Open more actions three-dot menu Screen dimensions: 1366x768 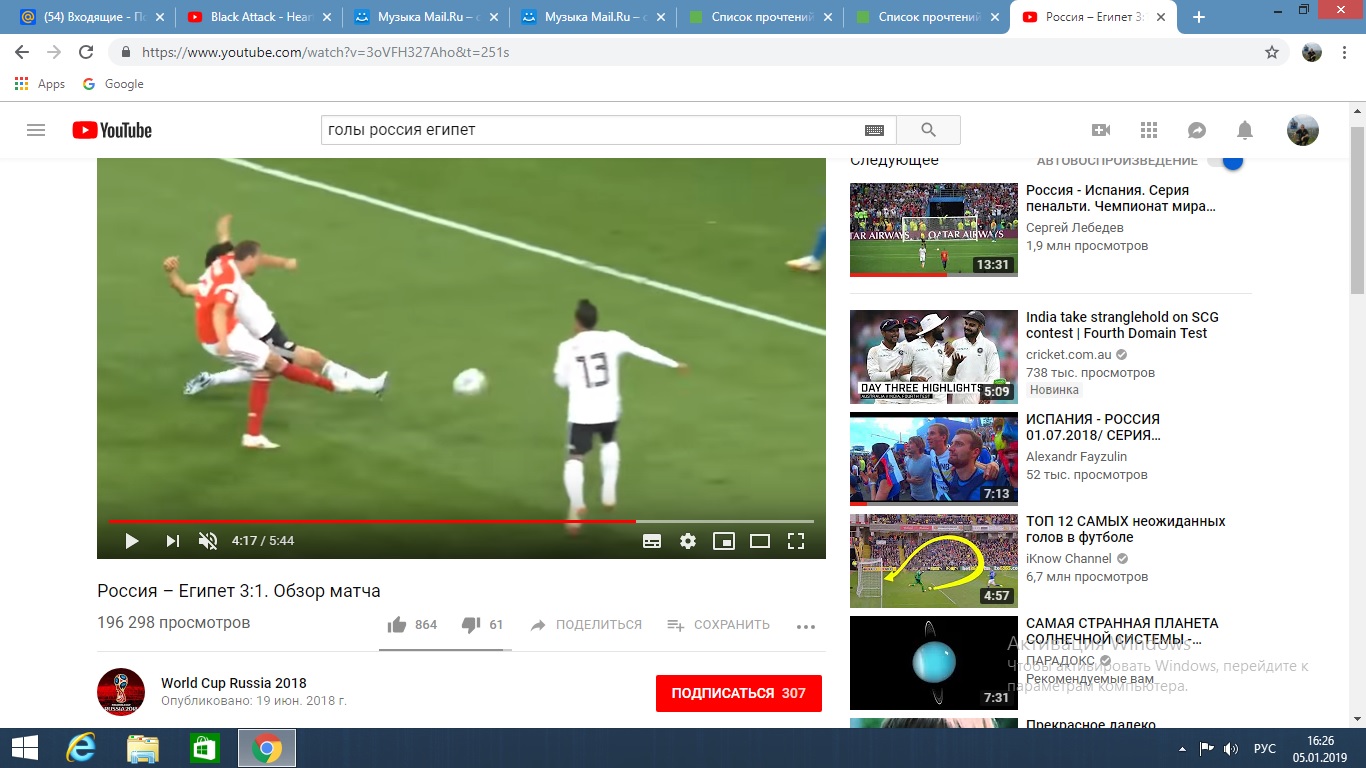806,626
